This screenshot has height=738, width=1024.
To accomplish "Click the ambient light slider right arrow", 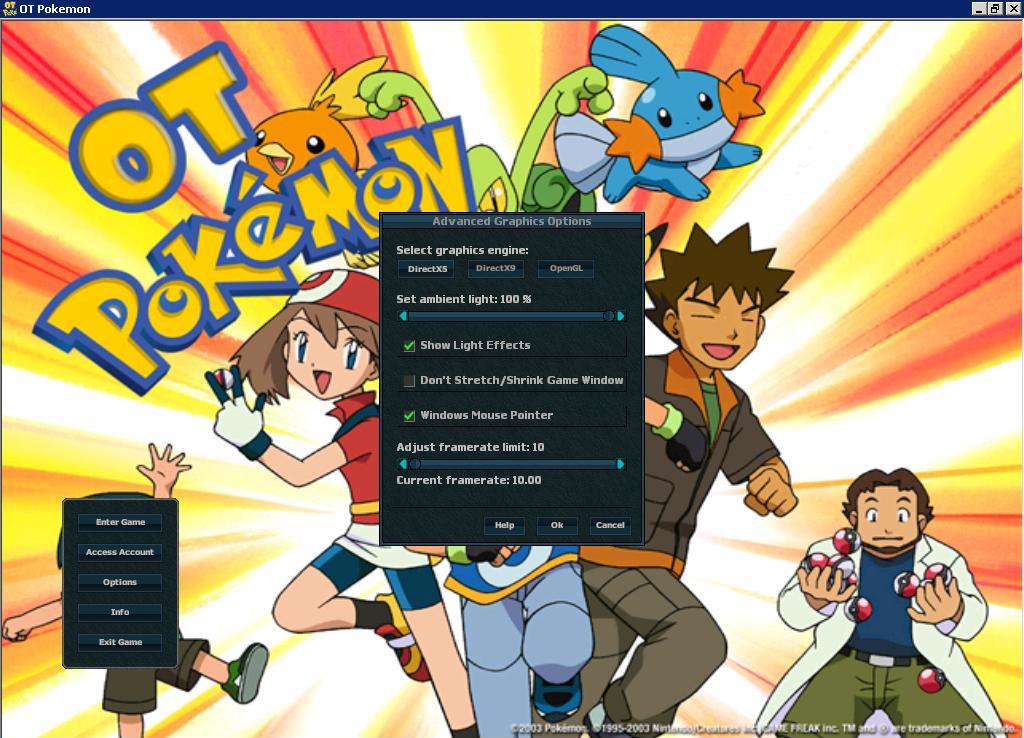I will click(621, 316).
